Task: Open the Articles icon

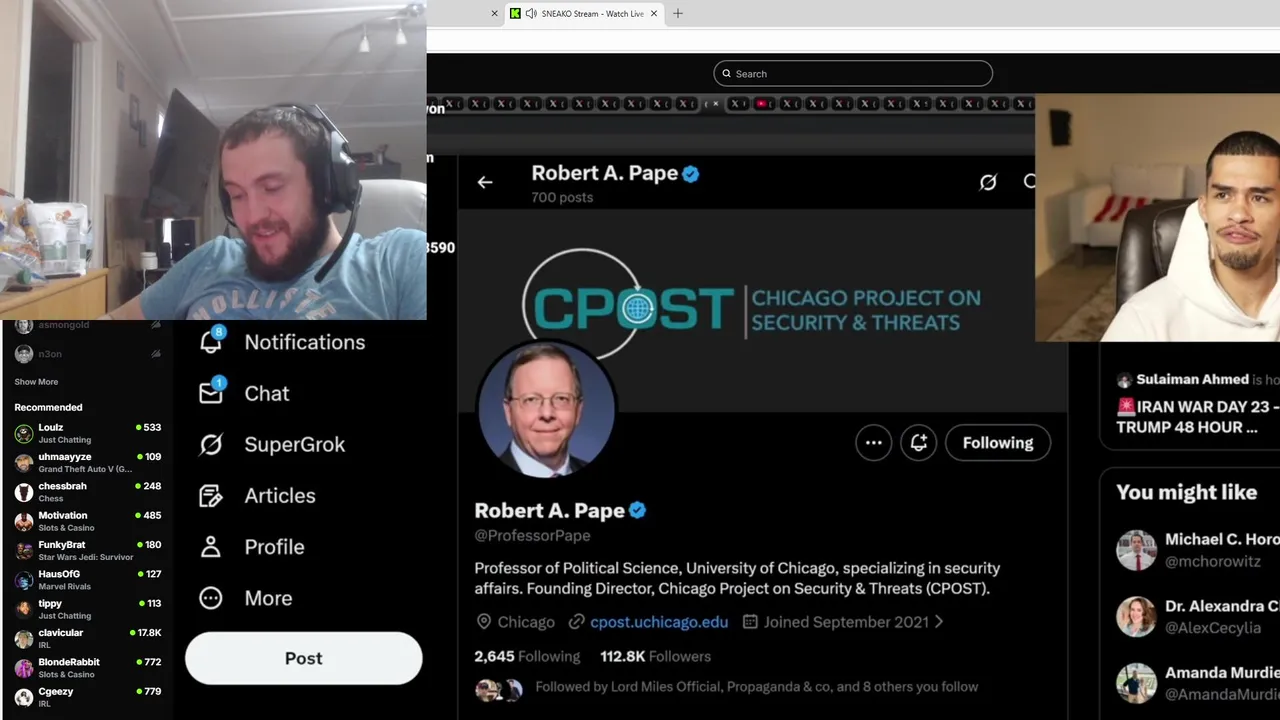Action: tap(211, 495)
